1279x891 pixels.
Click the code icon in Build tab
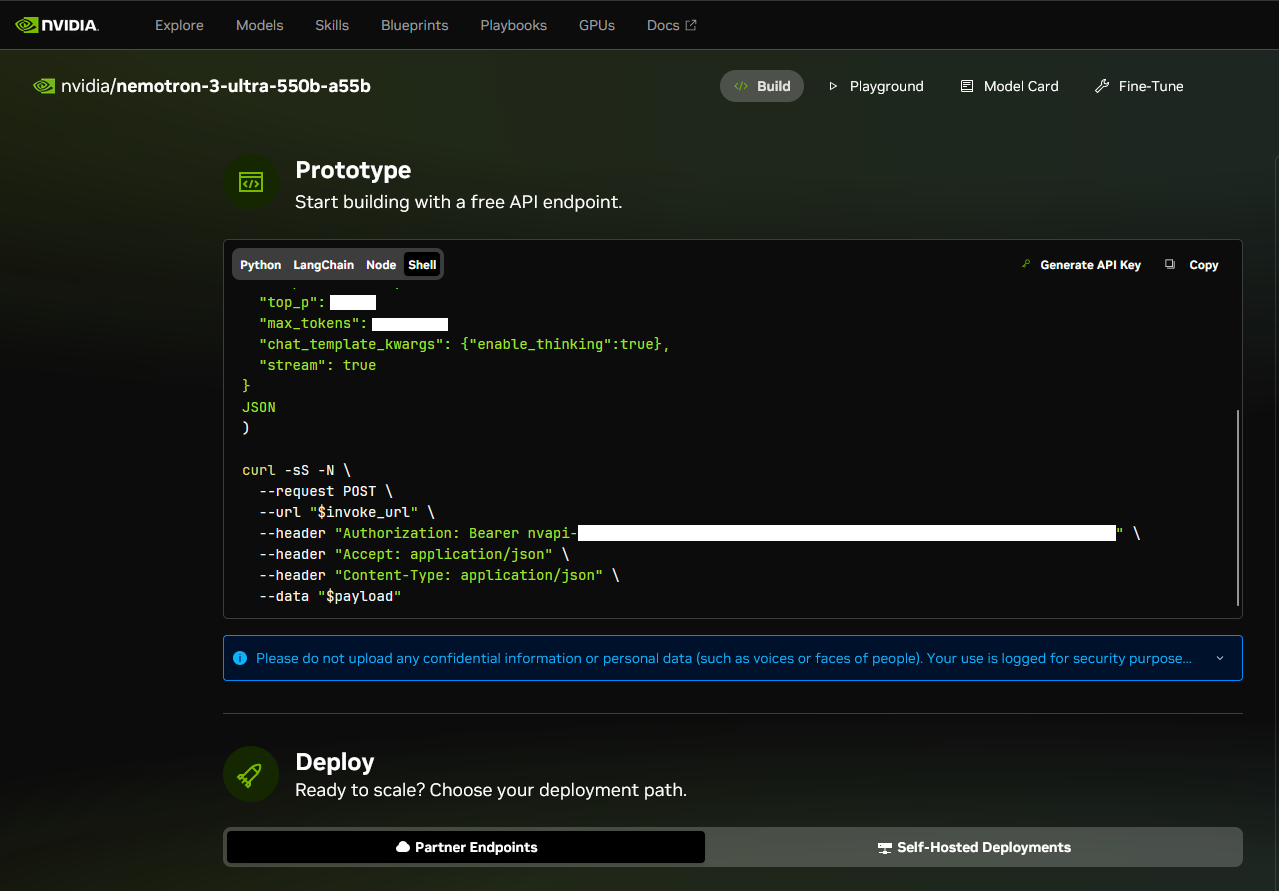[741, 86]
